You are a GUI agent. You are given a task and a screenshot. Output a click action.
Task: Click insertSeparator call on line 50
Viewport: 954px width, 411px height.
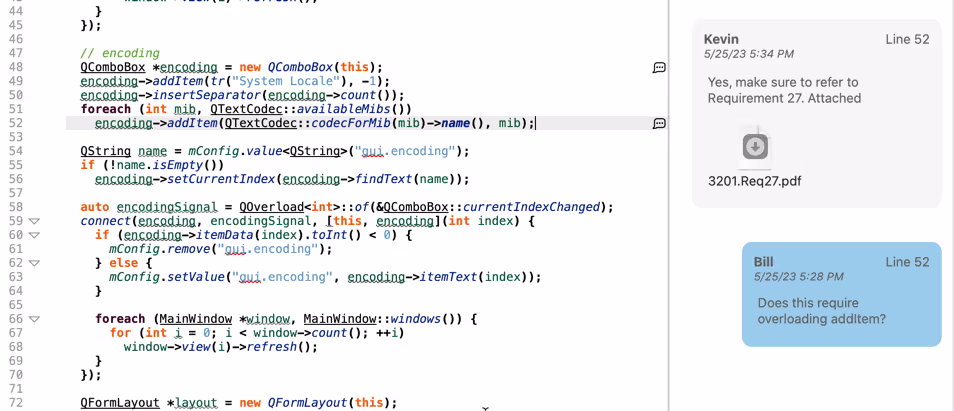pyautogui.click(x=205, y=95)
